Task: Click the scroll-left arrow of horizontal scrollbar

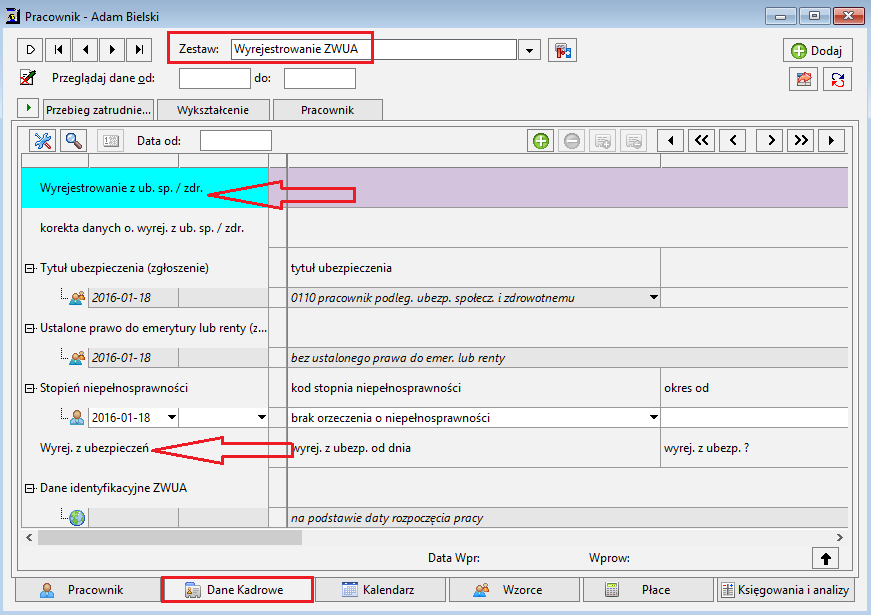Action: [29, 537]
